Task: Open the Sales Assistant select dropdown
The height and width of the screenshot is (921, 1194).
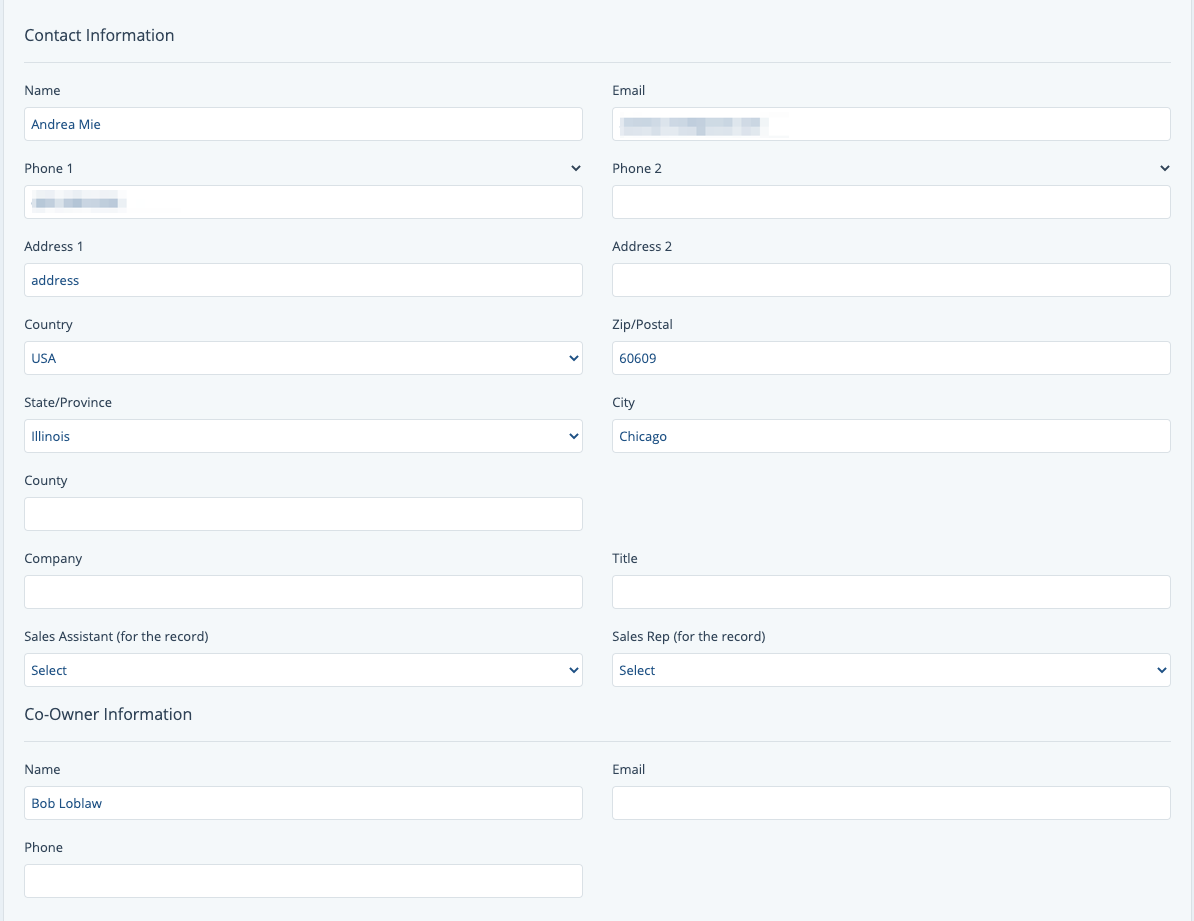Action: tap(303, 670)
